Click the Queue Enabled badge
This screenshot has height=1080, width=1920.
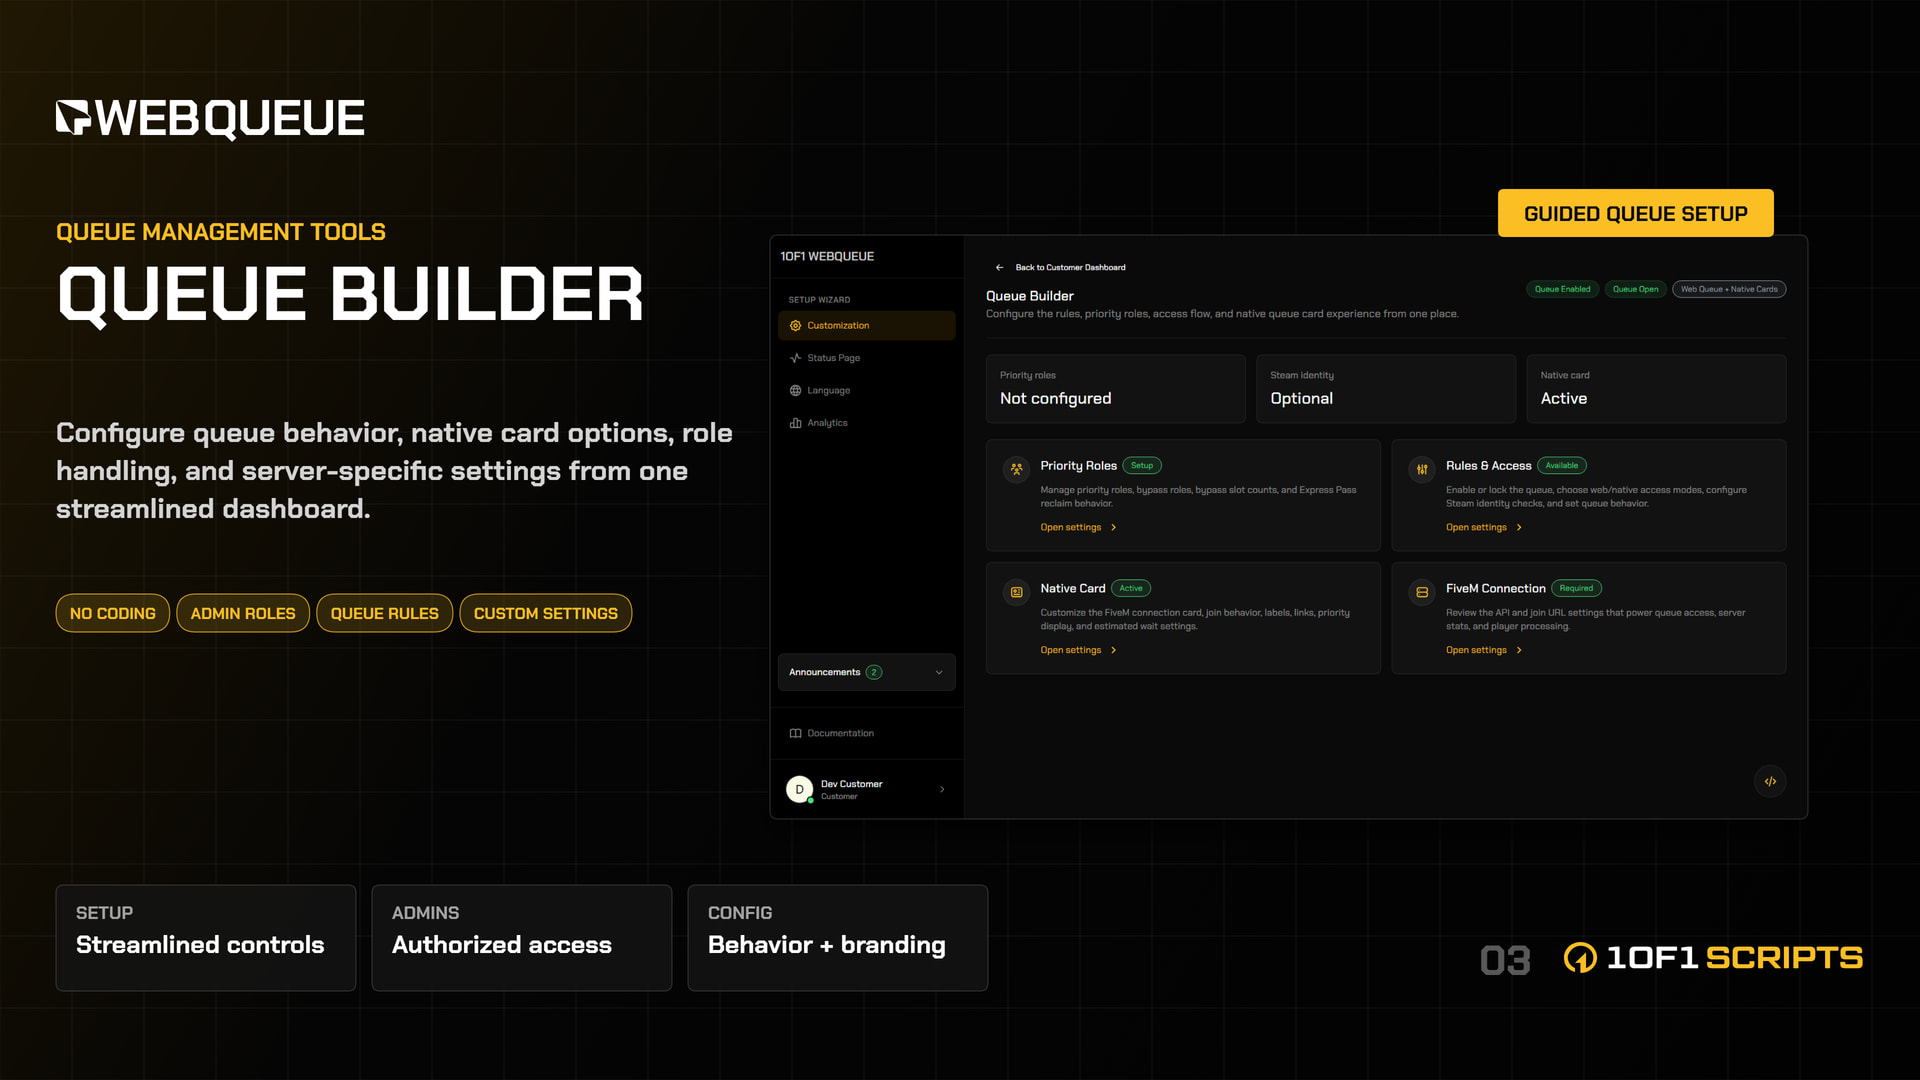coord(1562,290)
